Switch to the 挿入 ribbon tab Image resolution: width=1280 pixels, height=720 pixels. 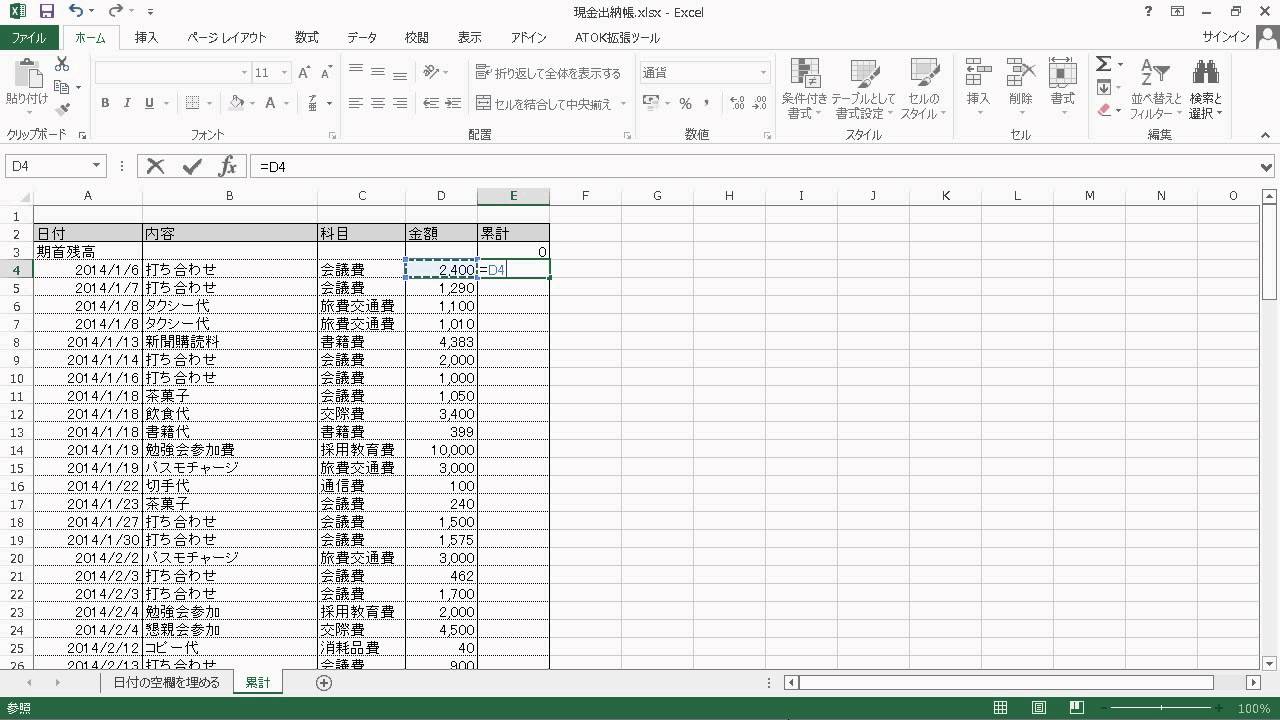pyautogui.click(x=146, y=38)
